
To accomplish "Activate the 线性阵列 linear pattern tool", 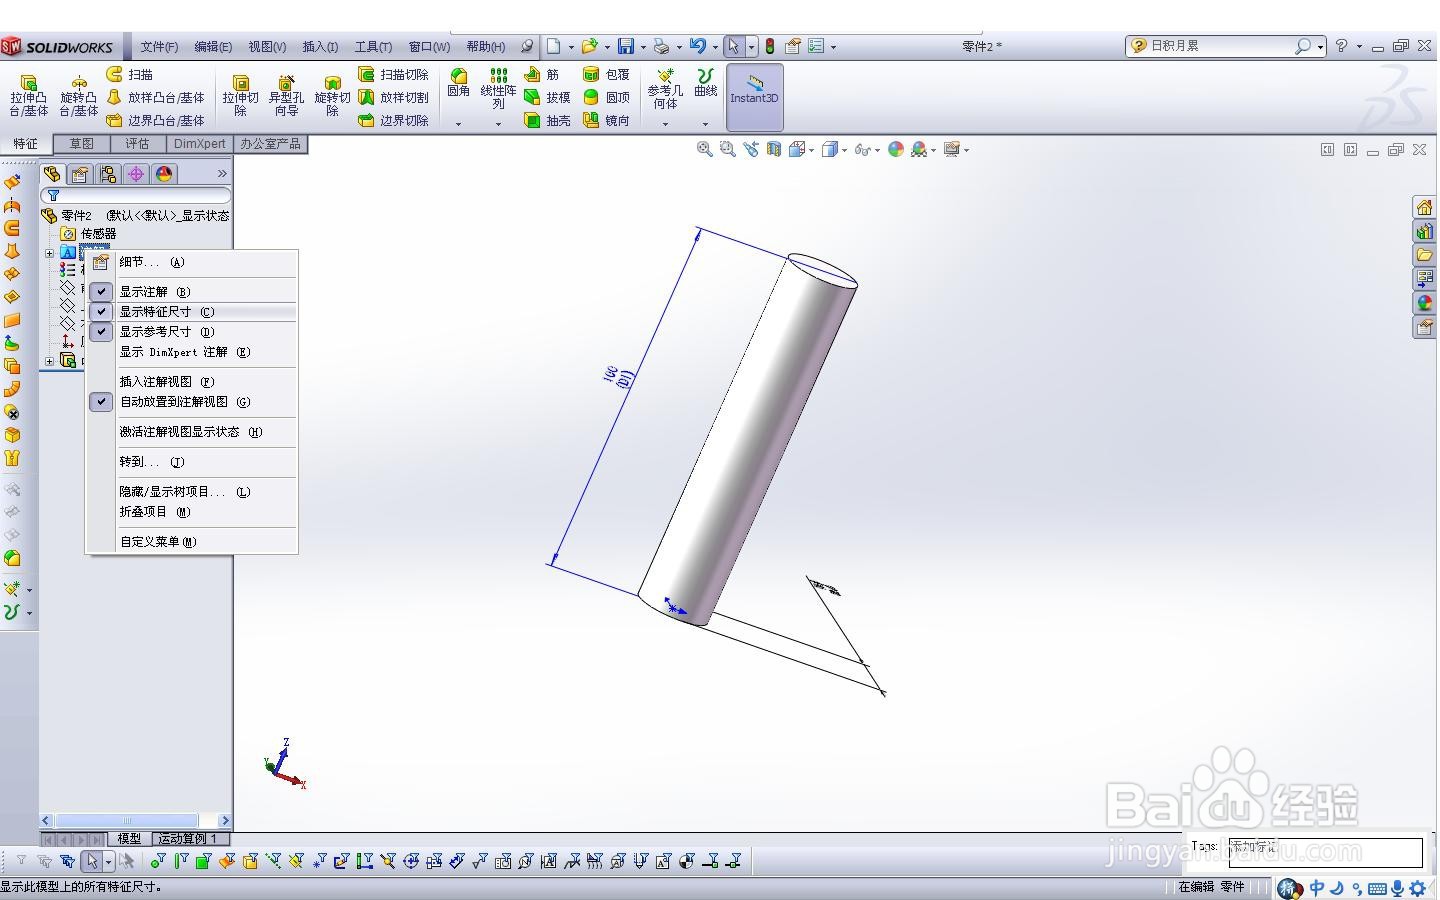I will [x=498, y=89].
